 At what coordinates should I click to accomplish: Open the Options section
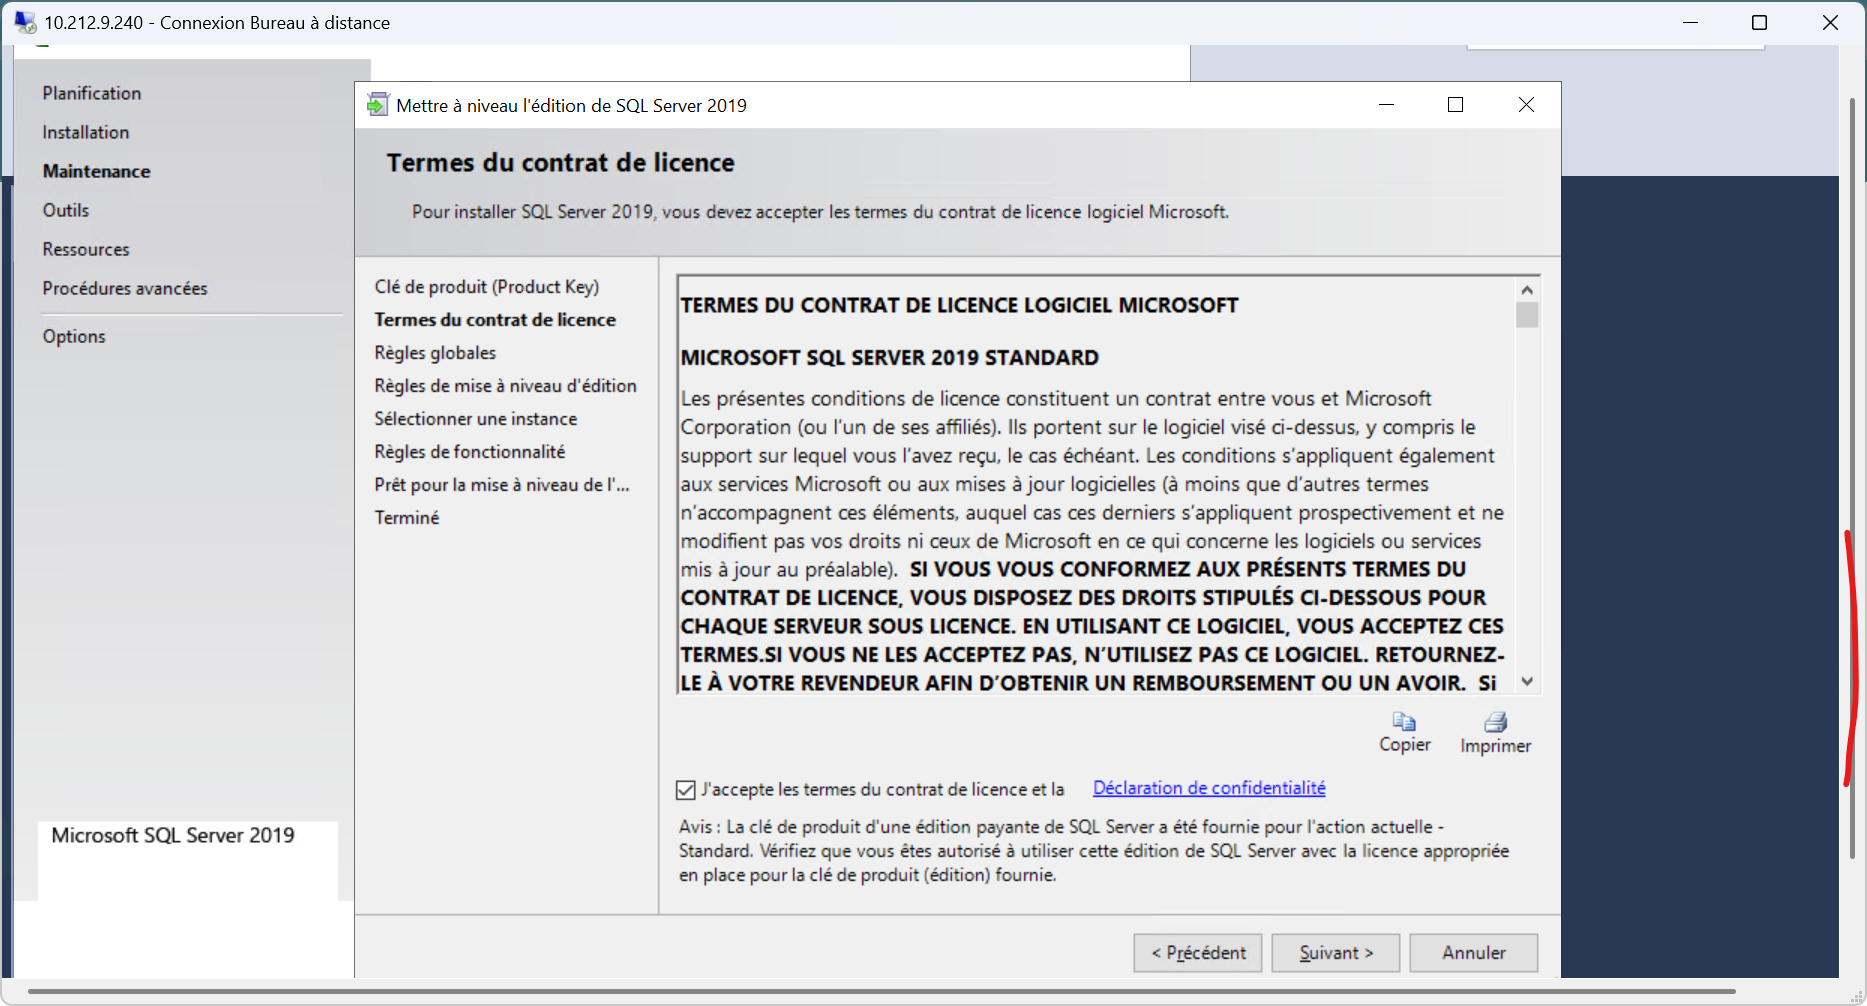pyautogui.click(x=74, y=336)
